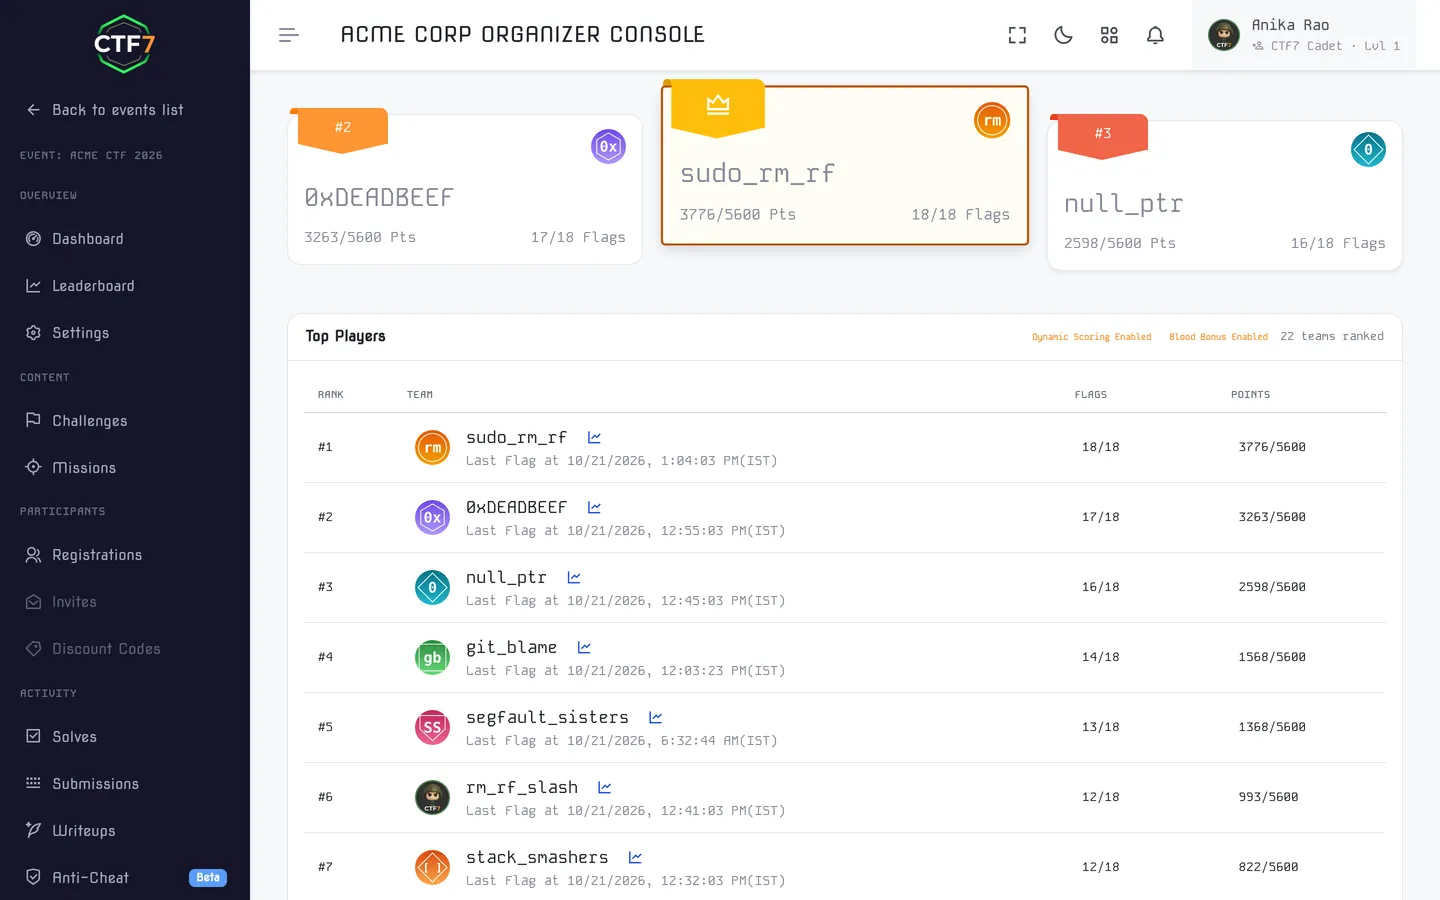Click the Dynamic Scoring Enabled label

(x=1092, y=337)
